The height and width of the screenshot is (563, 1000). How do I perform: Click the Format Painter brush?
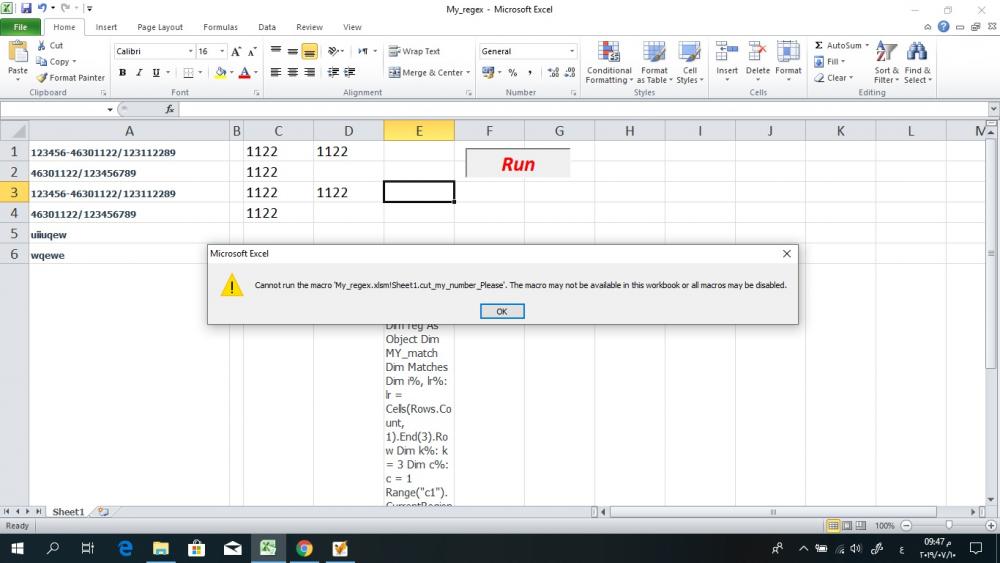(x=42, y=78)
